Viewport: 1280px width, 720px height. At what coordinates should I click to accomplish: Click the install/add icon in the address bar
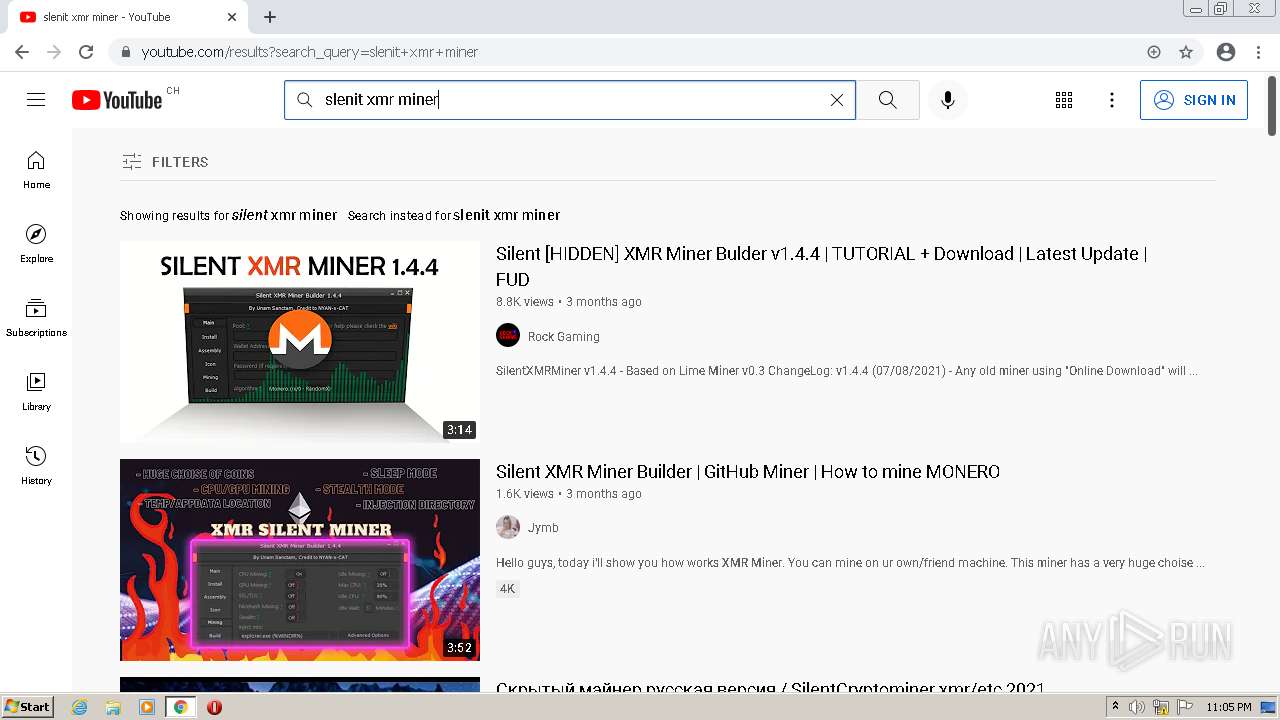point(1154,52)
